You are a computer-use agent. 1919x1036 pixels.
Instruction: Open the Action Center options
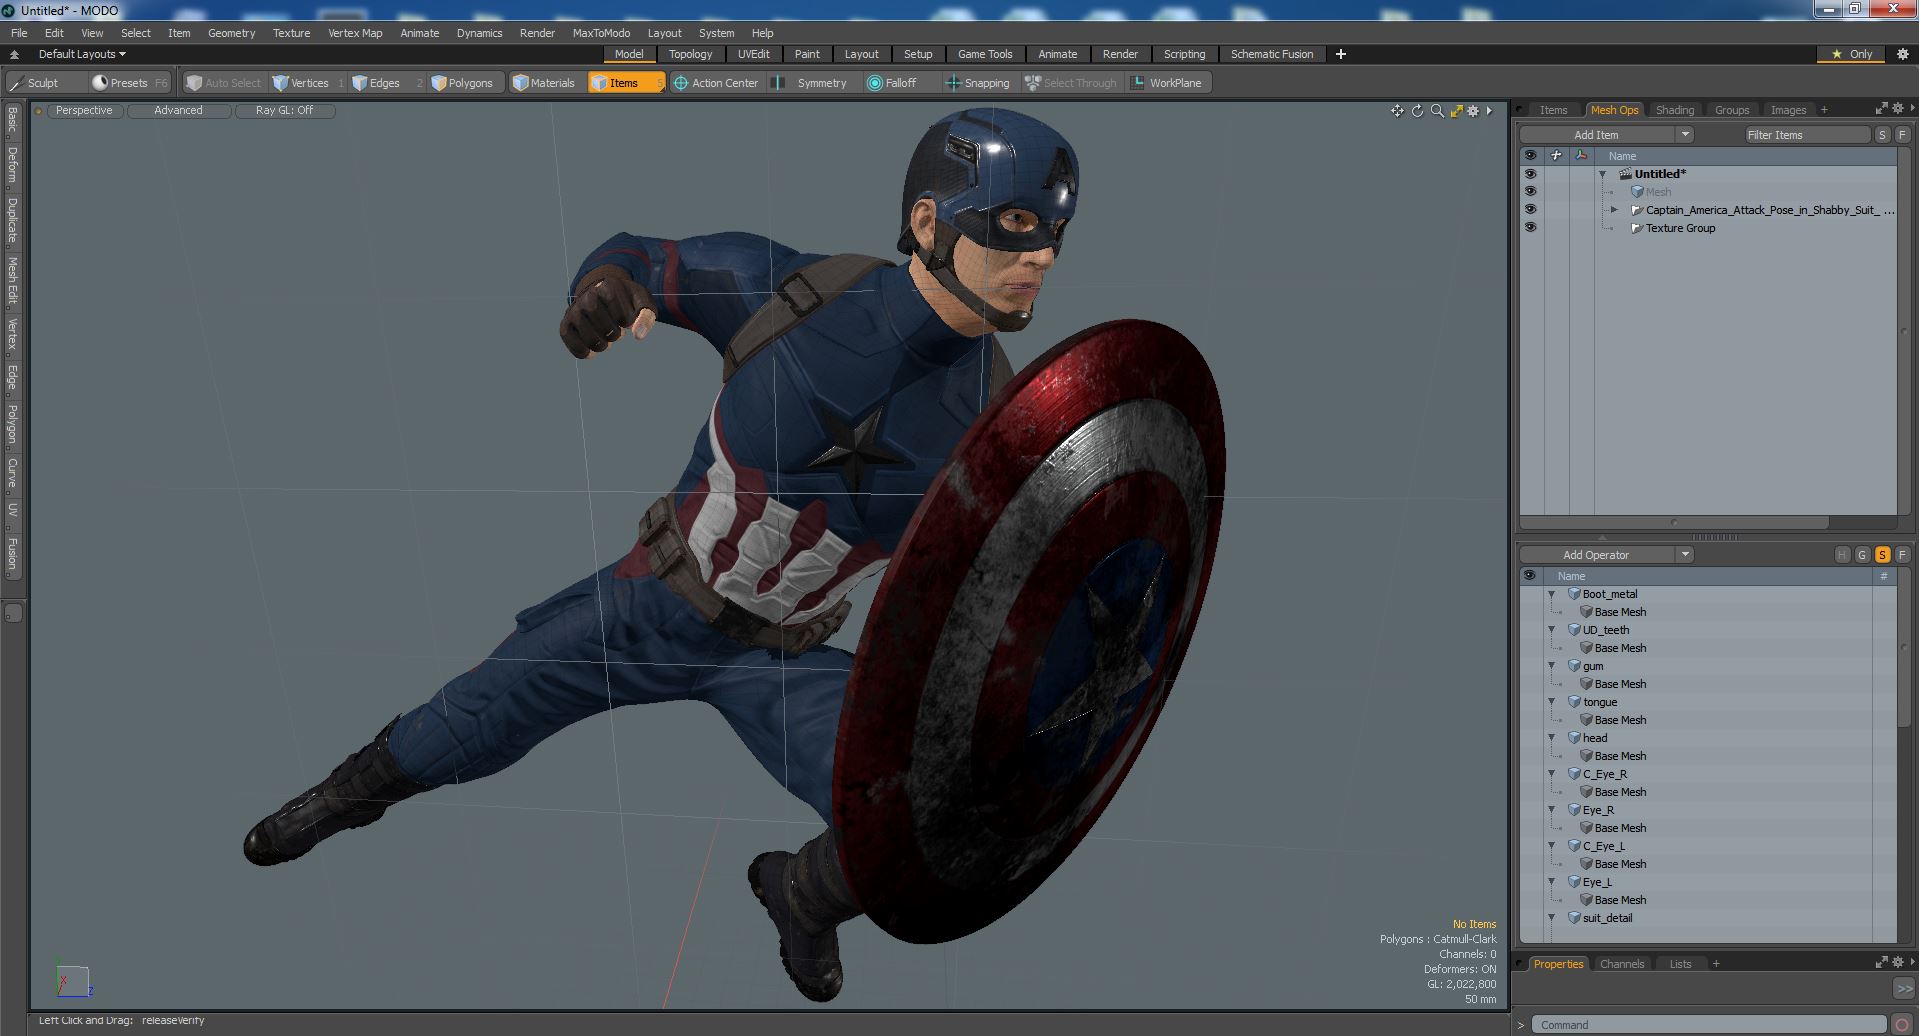(716, 83)
